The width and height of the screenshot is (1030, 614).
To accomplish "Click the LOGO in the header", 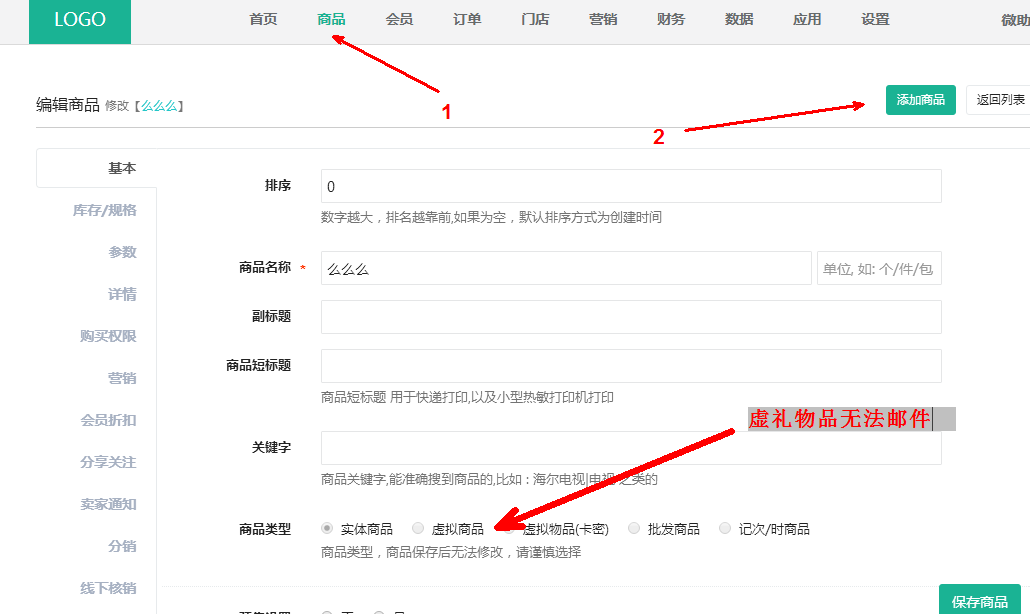I will click(80, 21).
